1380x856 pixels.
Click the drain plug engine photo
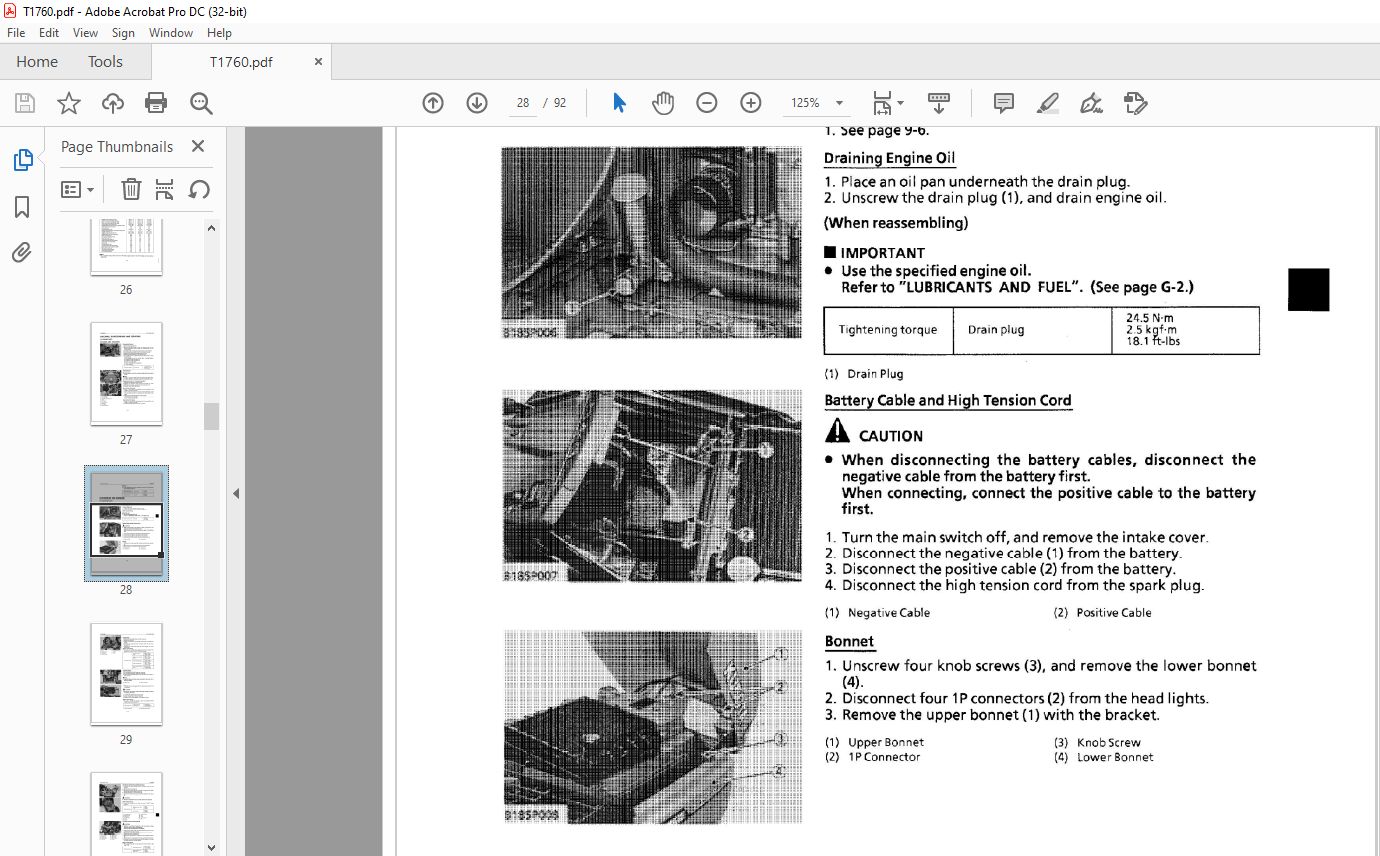point(651,243)
